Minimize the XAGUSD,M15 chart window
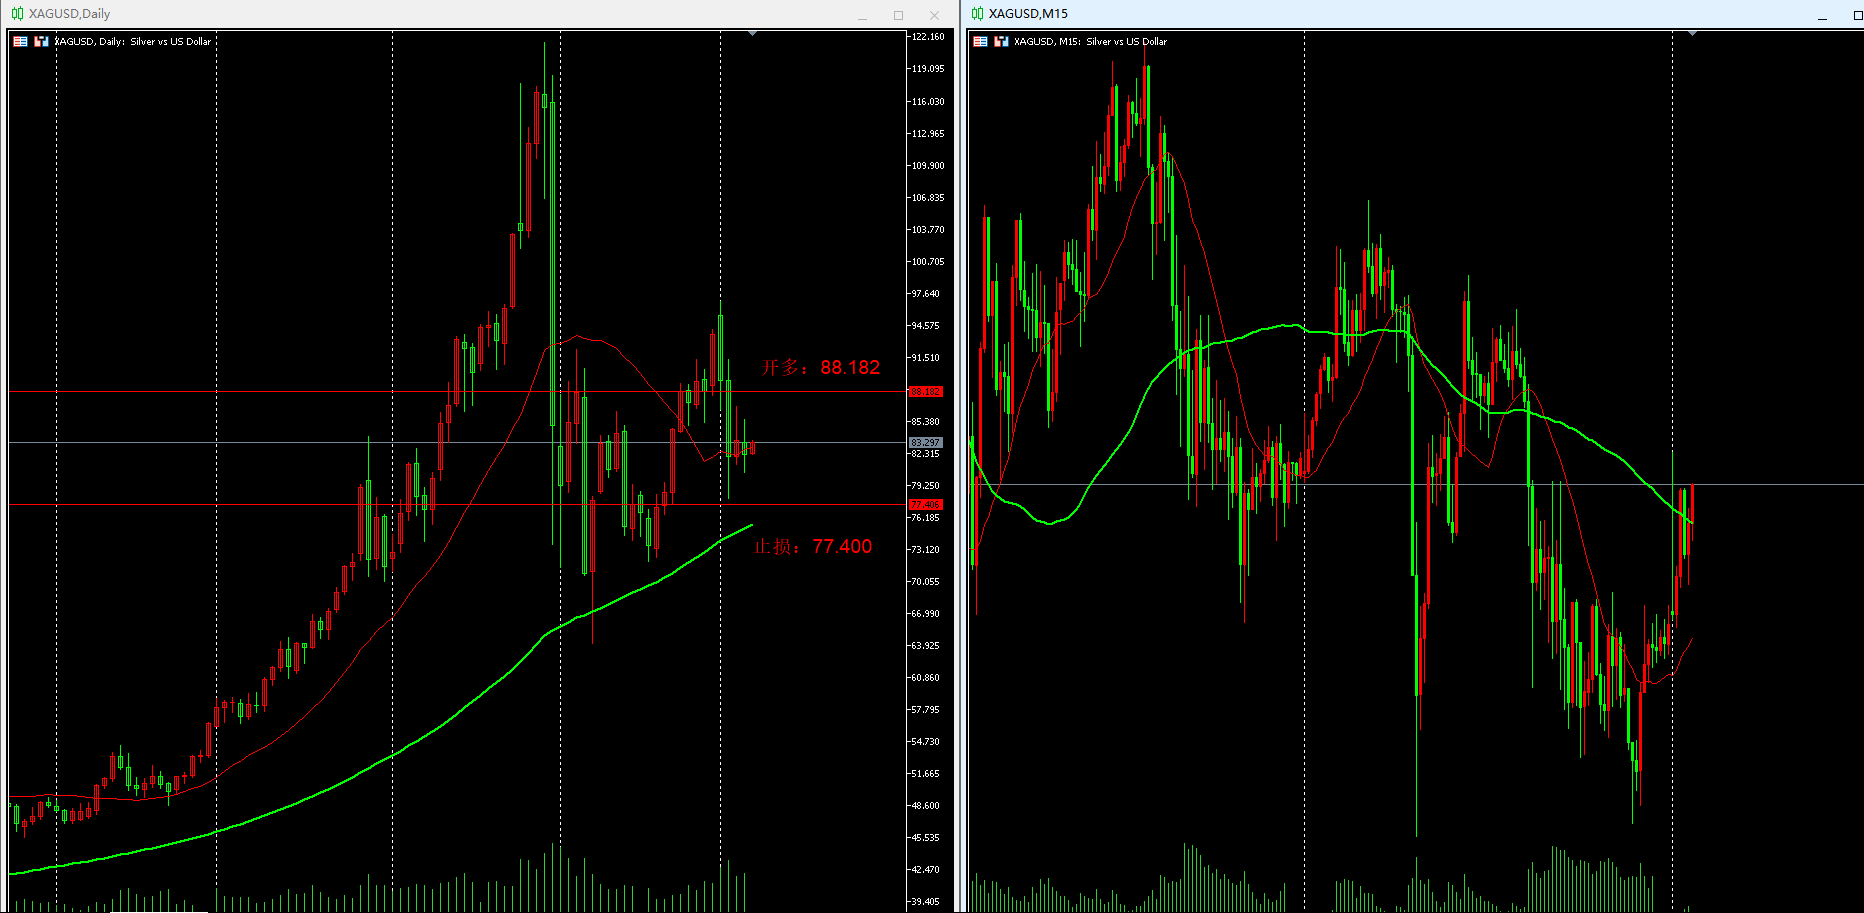1864x913 pixels. [1822, 16]
